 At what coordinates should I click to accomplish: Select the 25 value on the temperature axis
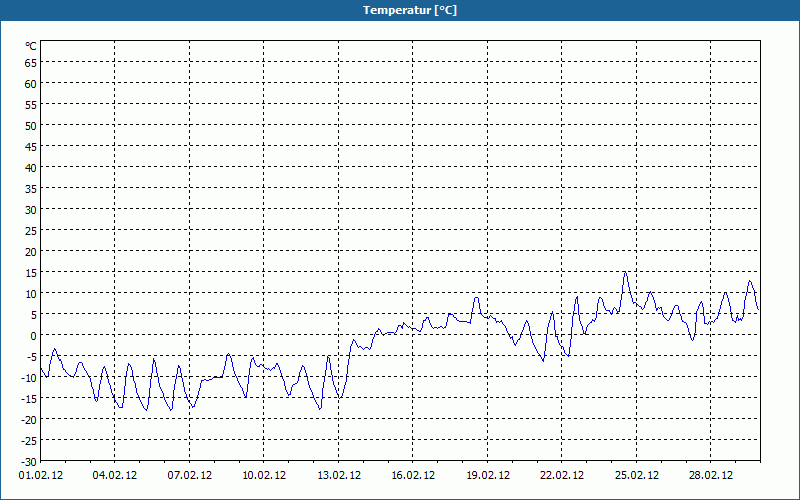(31, 231)
